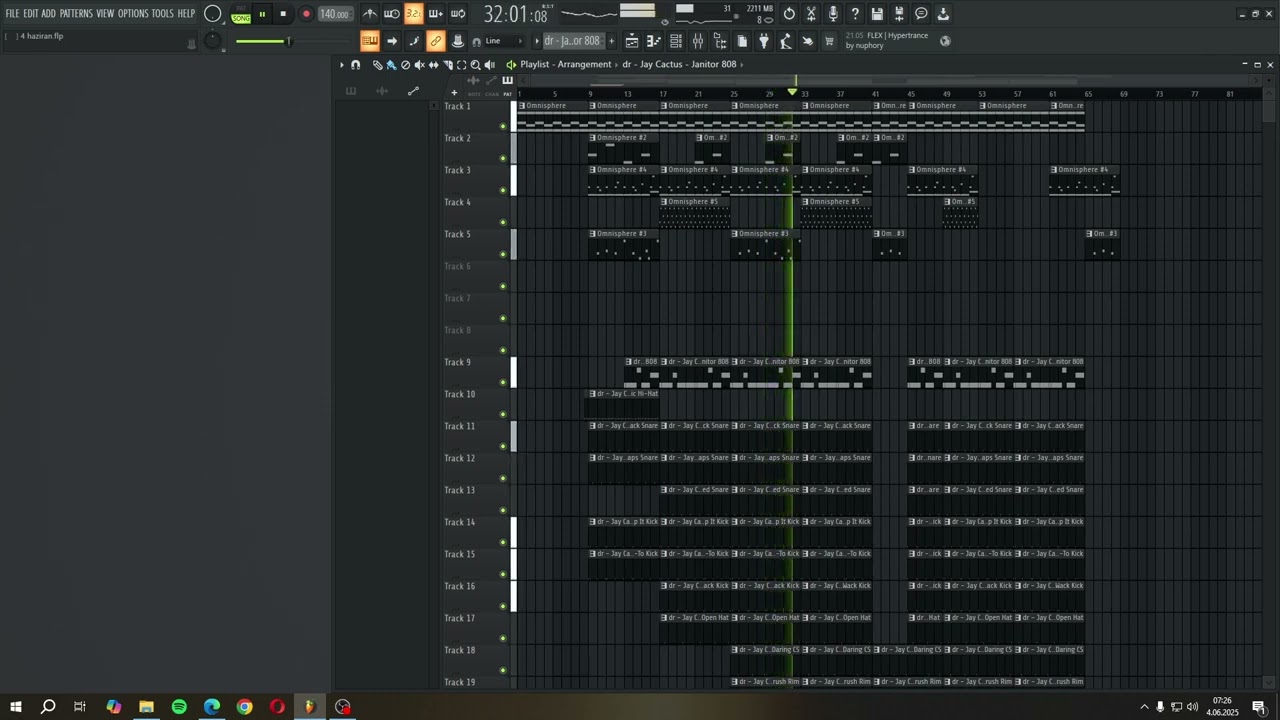1280x720 pixels.
Task: Open the FILE menu
Action: [x=12, y=13]
